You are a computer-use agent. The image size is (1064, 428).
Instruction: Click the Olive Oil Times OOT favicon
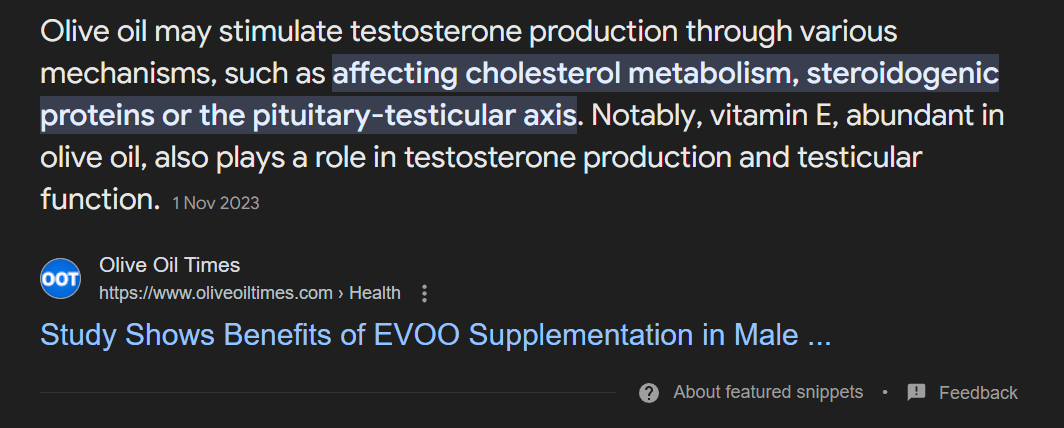point(60,278)
